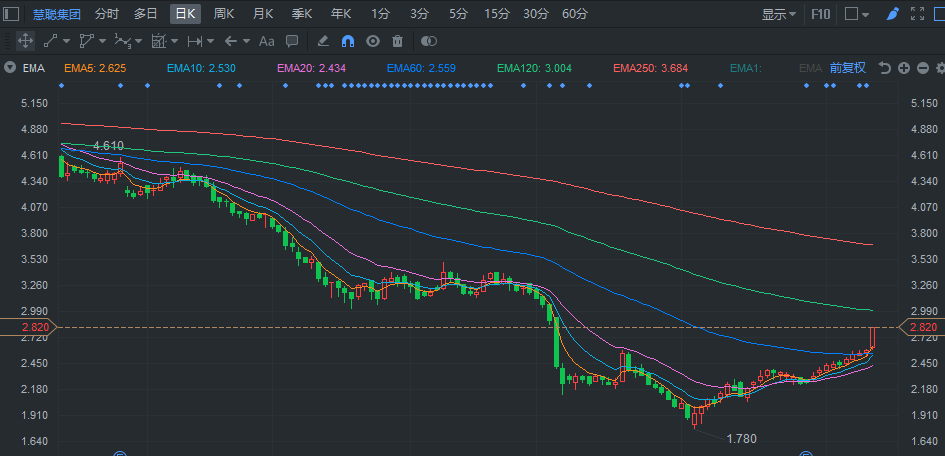Collapse the EMA indicator list arrow
945x456 pixels.
[x=10, y=68]
